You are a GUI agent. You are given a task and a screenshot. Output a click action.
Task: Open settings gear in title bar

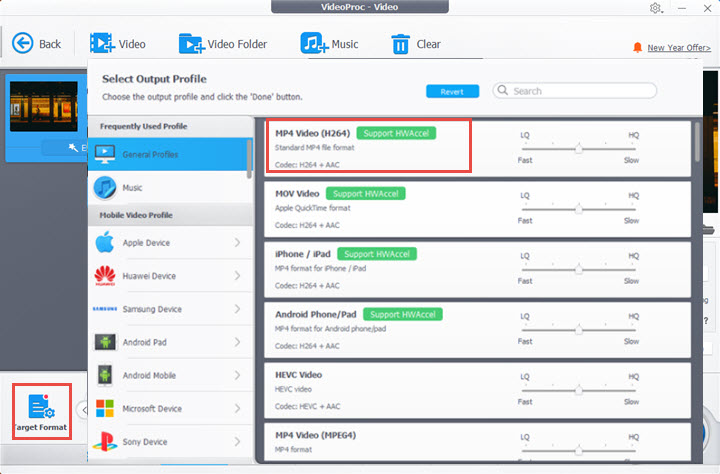point(655,8)
